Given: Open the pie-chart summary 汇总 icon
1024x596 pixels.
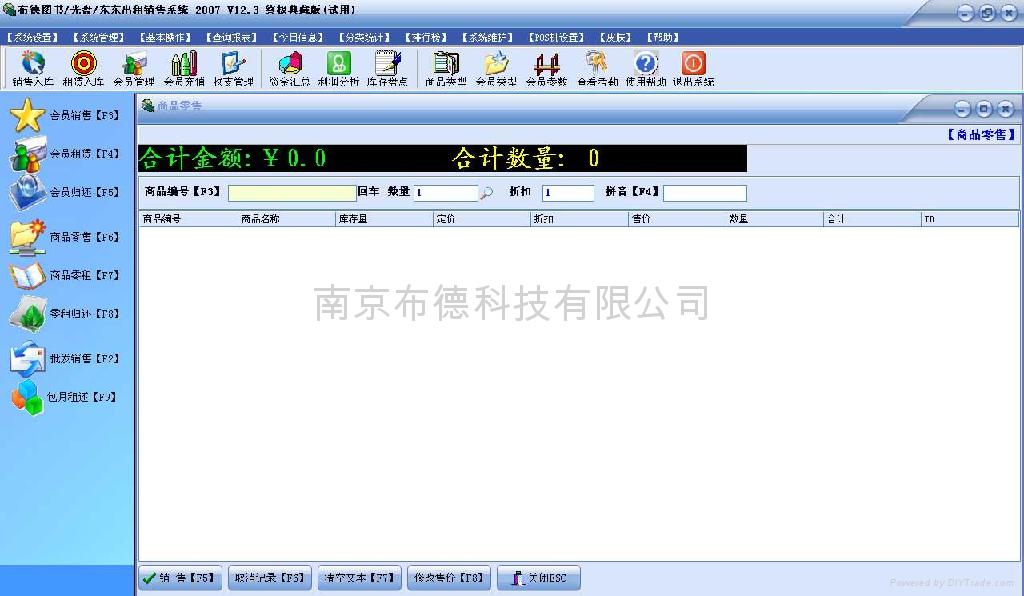Looking at the screenshot, I should click(x=289, y=69).
